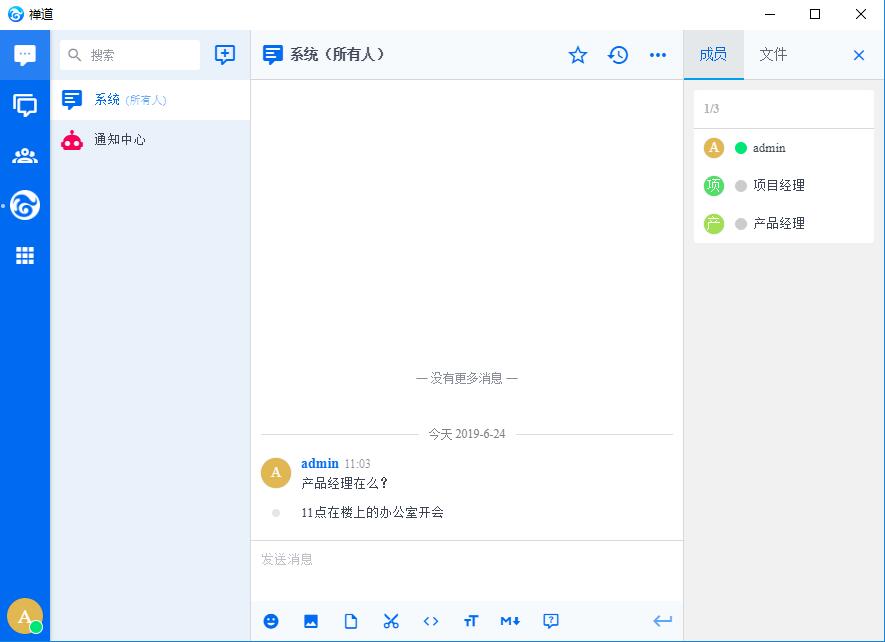Click the message tips help icon
The image size is (885, 642).
(551, 621)
